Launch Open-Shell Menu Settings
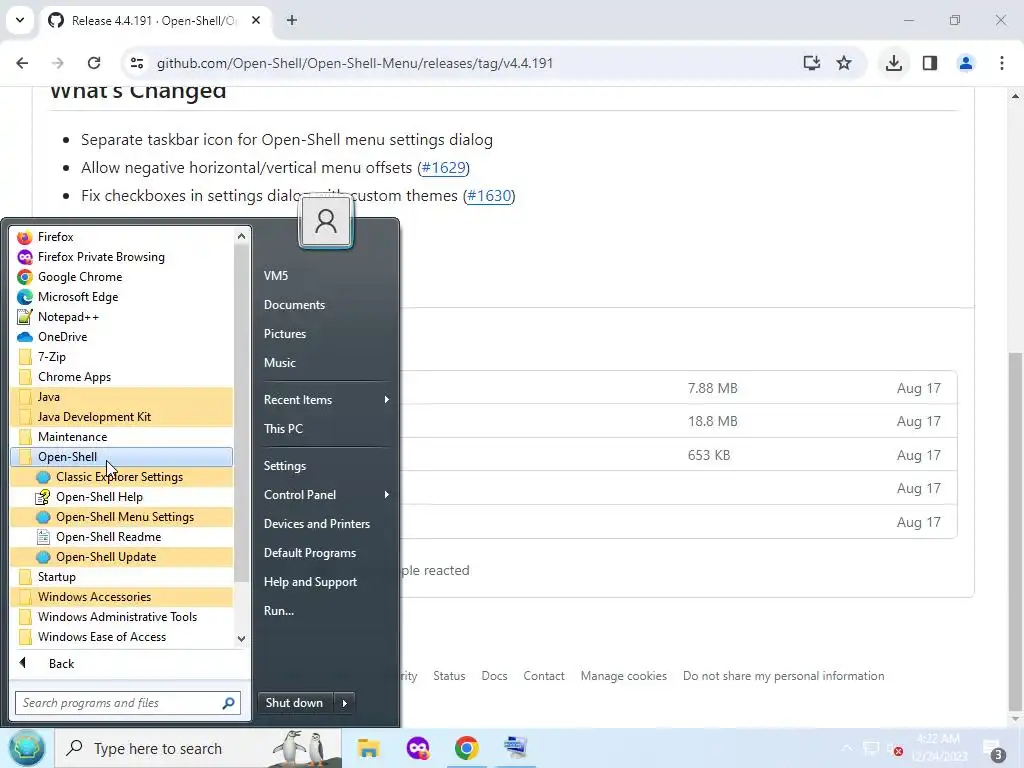Viewport: 1024px width, 768px height. (x=121, y=517)
